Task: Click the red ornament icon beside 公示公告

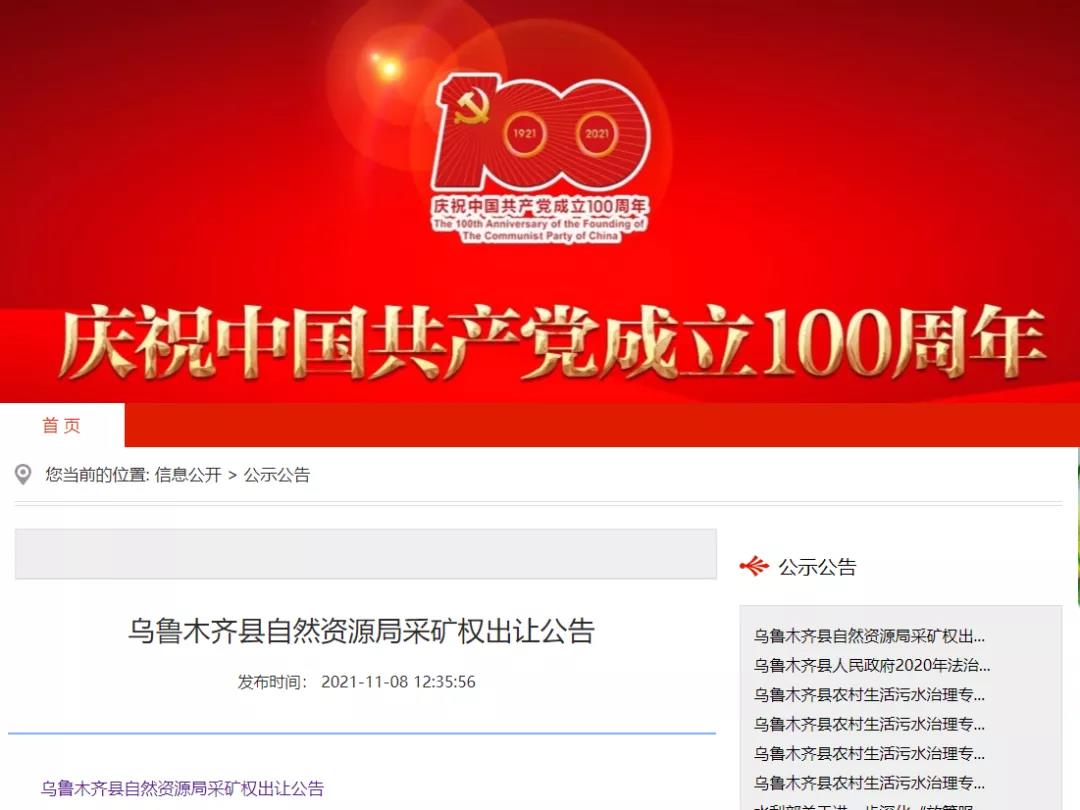Action: click(754, 566)
